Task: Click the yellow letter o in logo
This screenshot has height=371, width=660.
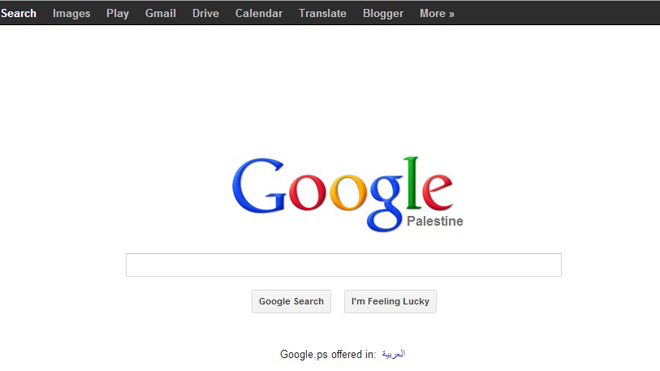Action: pos(349,192)
